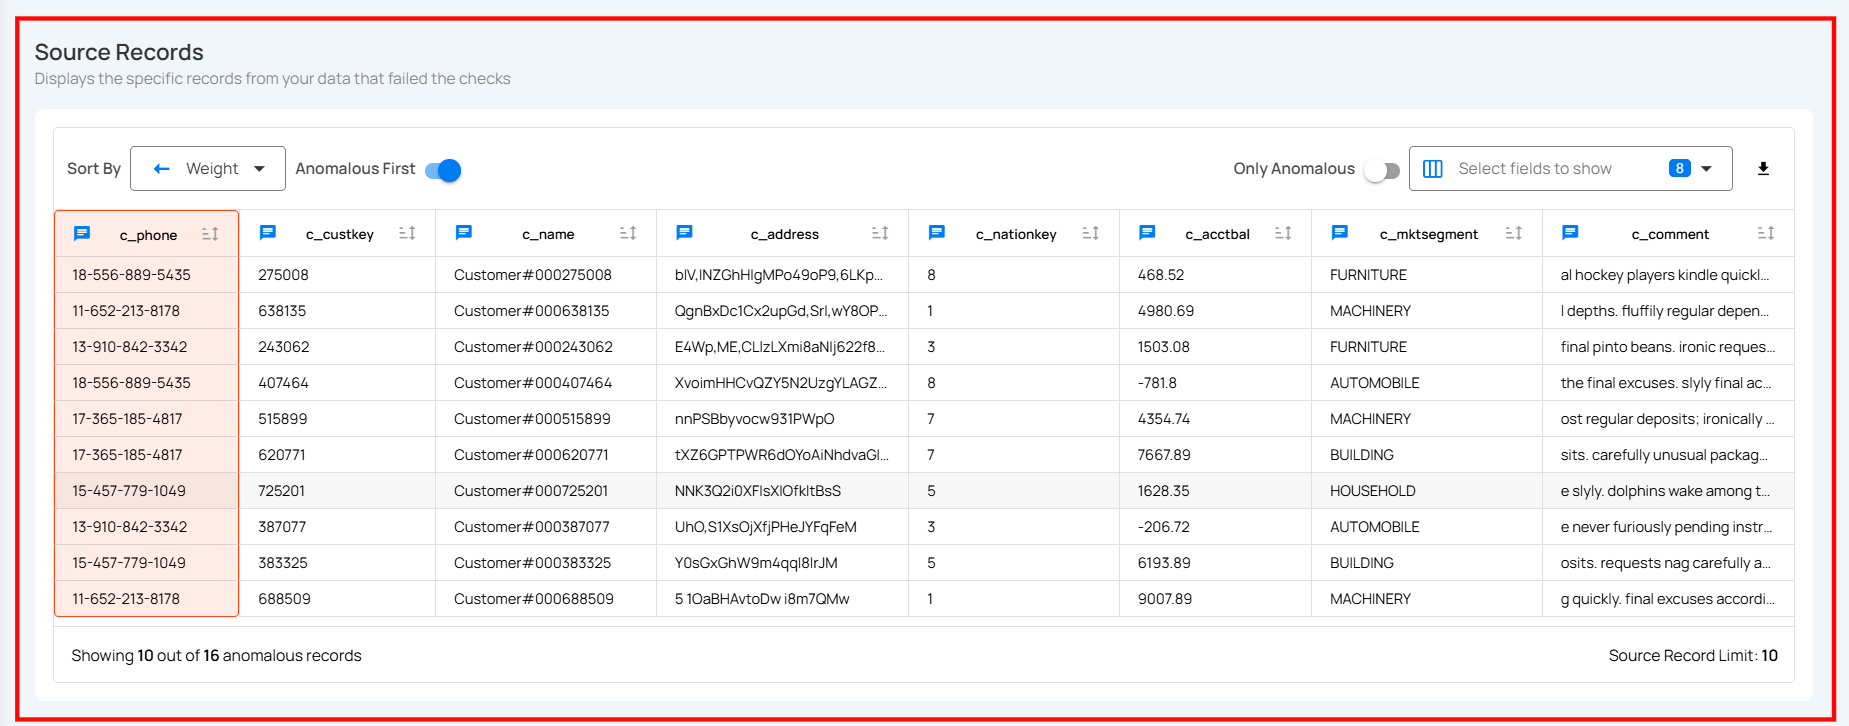Viewport: 1849px width, 726px height.
Task: Click the comment icon in c_nationkey header
Action: coord(936,233)
